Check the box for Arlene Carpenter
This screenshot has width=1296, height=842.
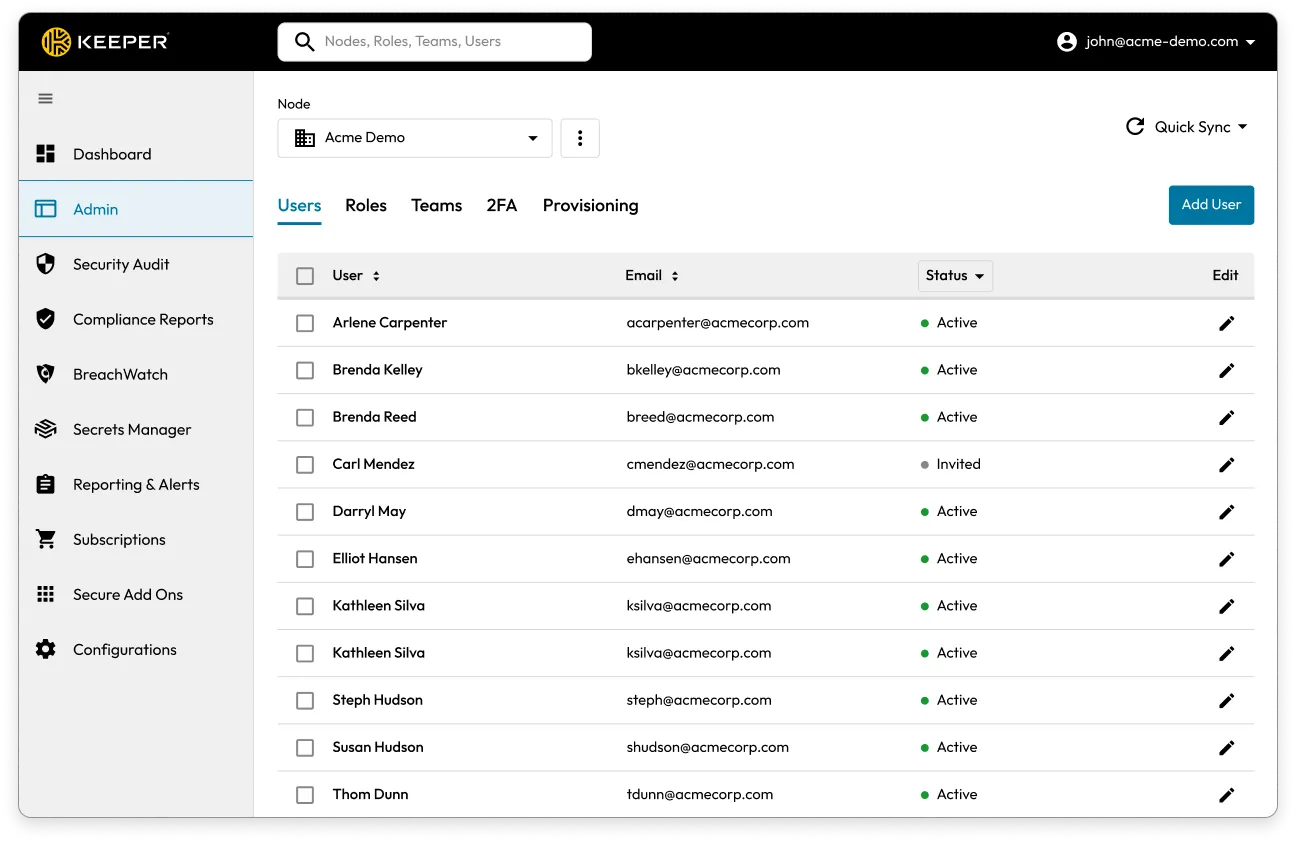click(x=305, y=323)
